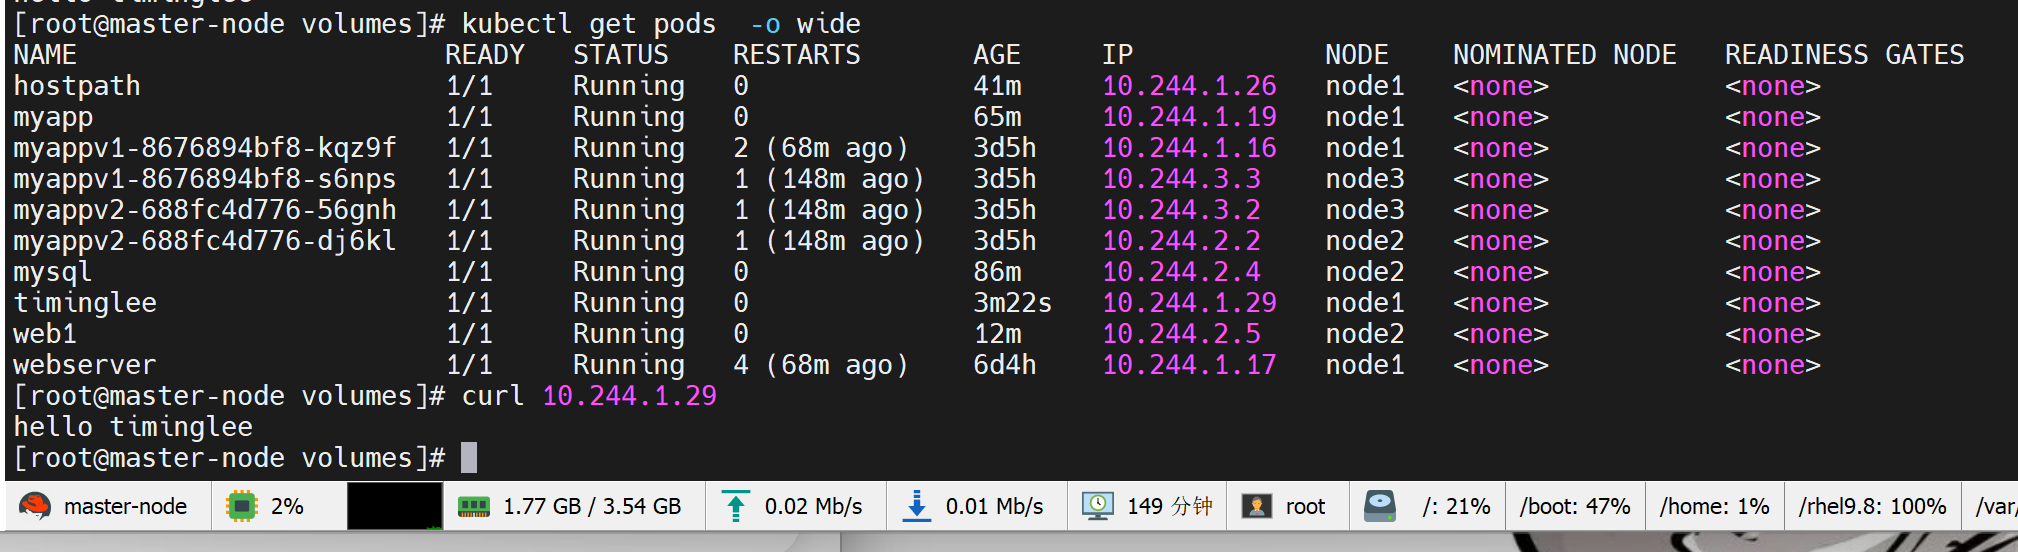Click the CPU usage chip icon
Image resolution: width=2018 pixels, height=552 pixels.
tap(241, 506)
